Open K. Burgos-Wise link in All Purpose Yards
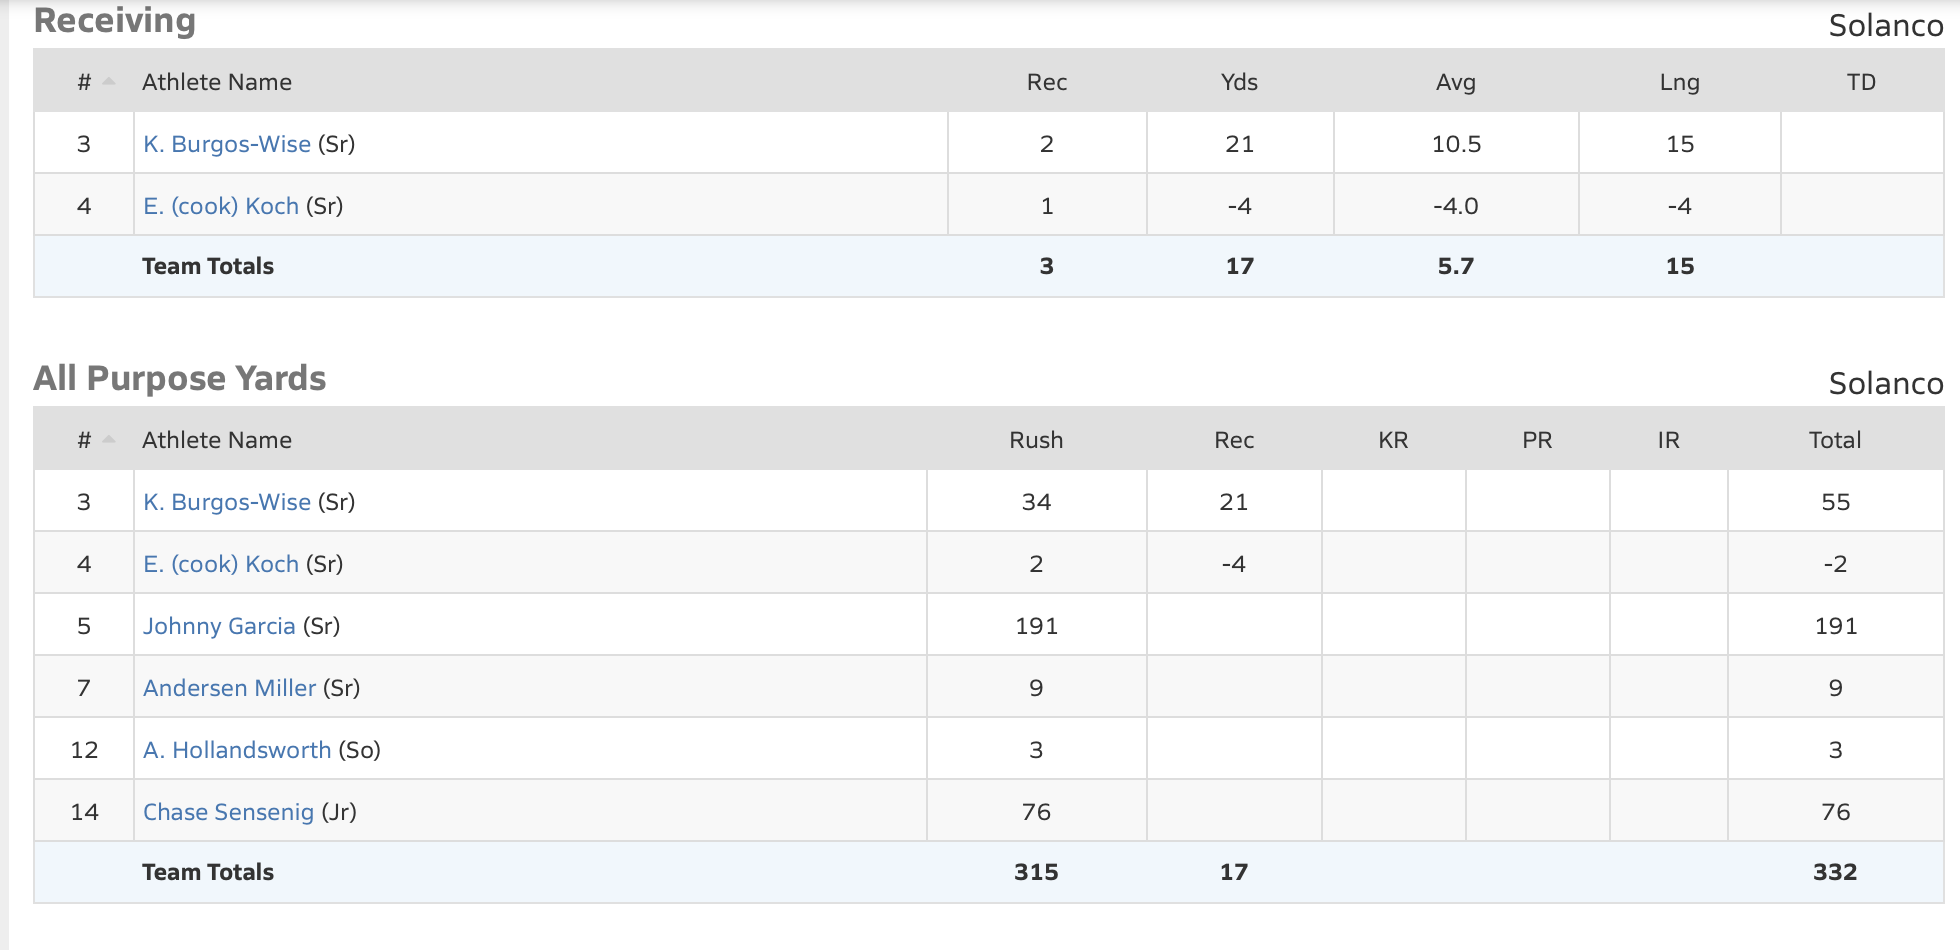 pyautogui.click(x=227, y=502)
